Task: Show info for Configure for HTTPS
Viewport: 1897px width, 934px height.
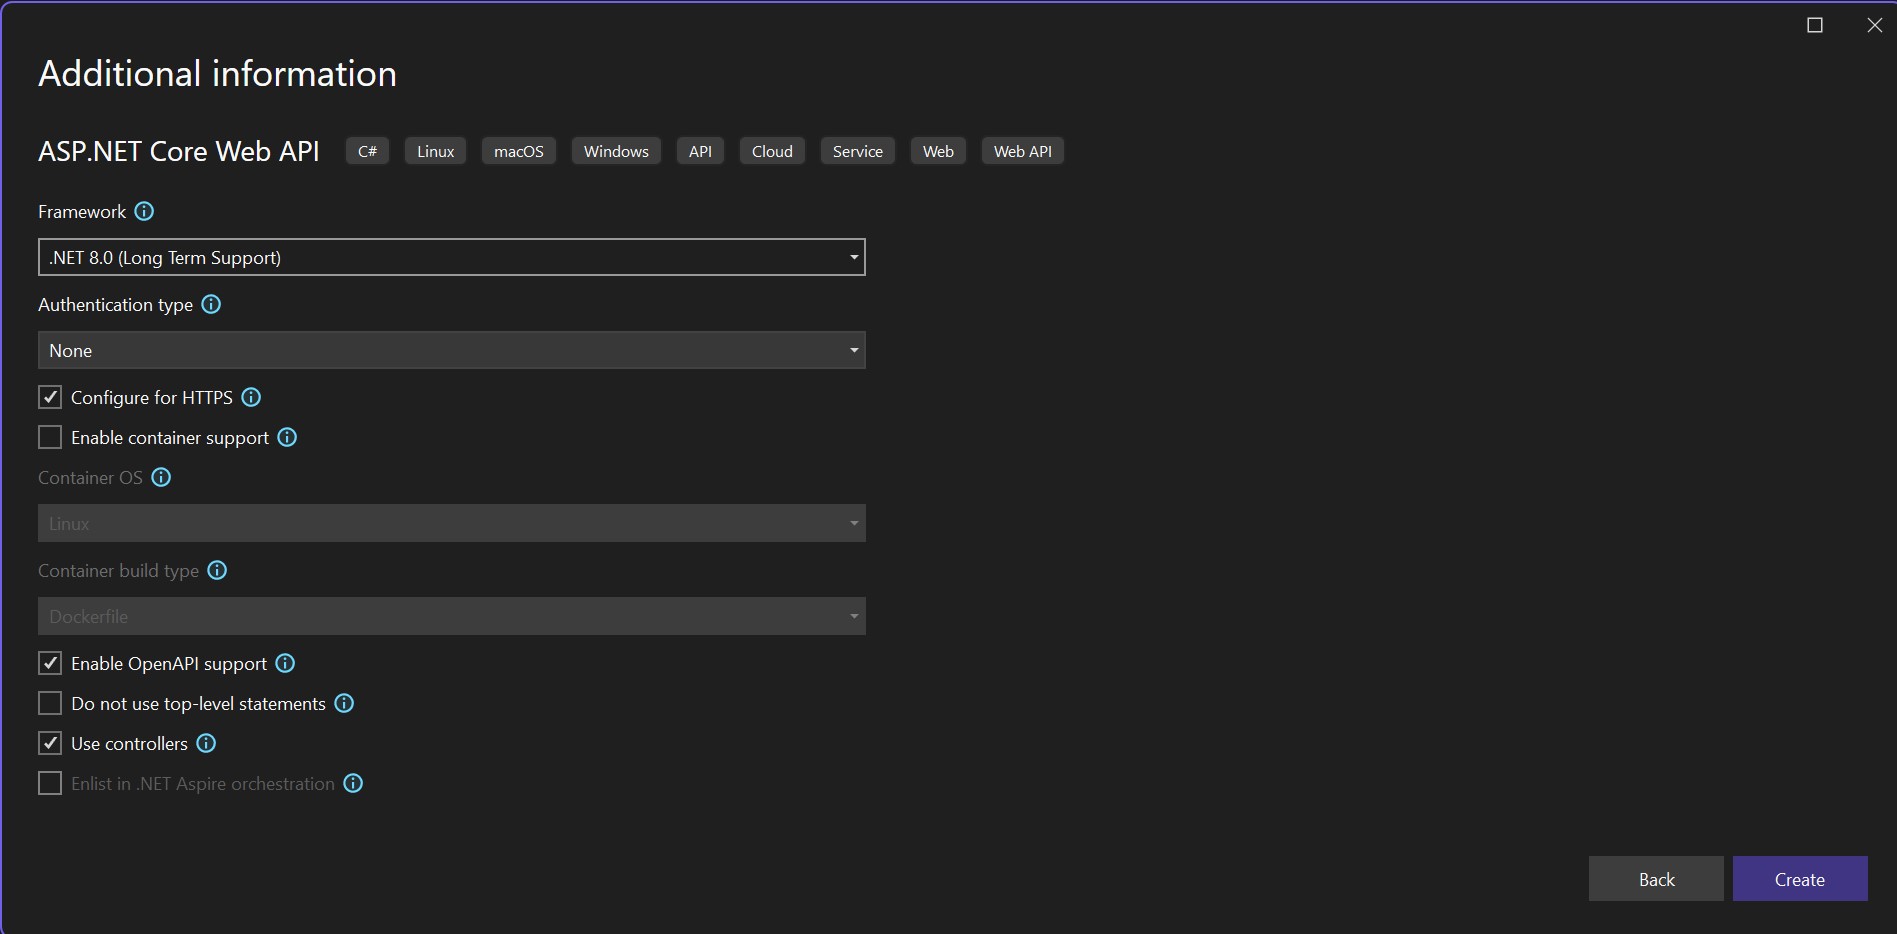Action: [x=252, y=397]
